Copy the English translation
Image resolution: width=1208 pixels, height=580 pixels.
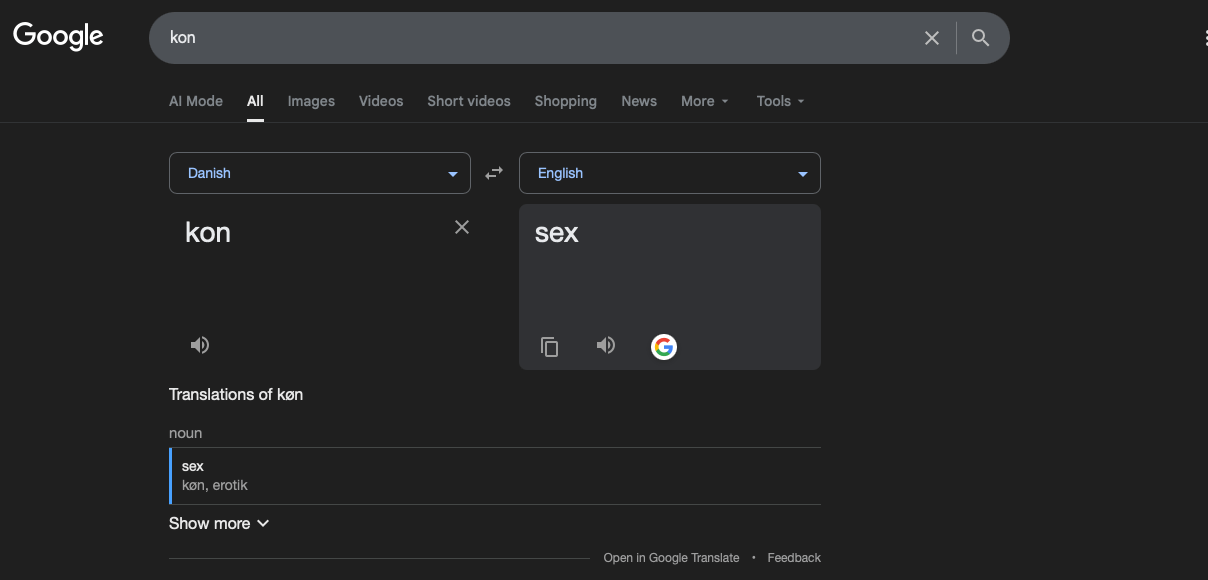point(549,346)
